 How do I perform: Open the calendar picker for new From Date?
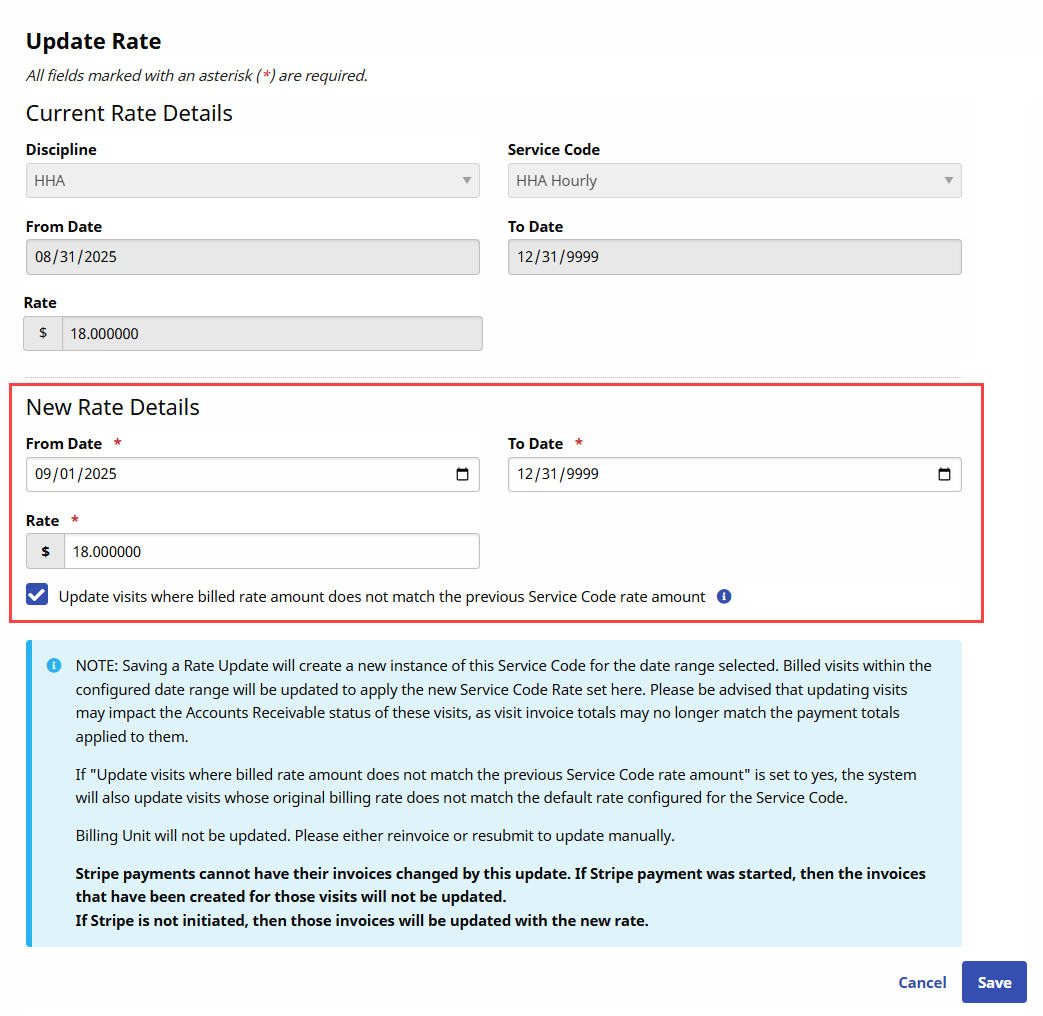click(463, 475)
